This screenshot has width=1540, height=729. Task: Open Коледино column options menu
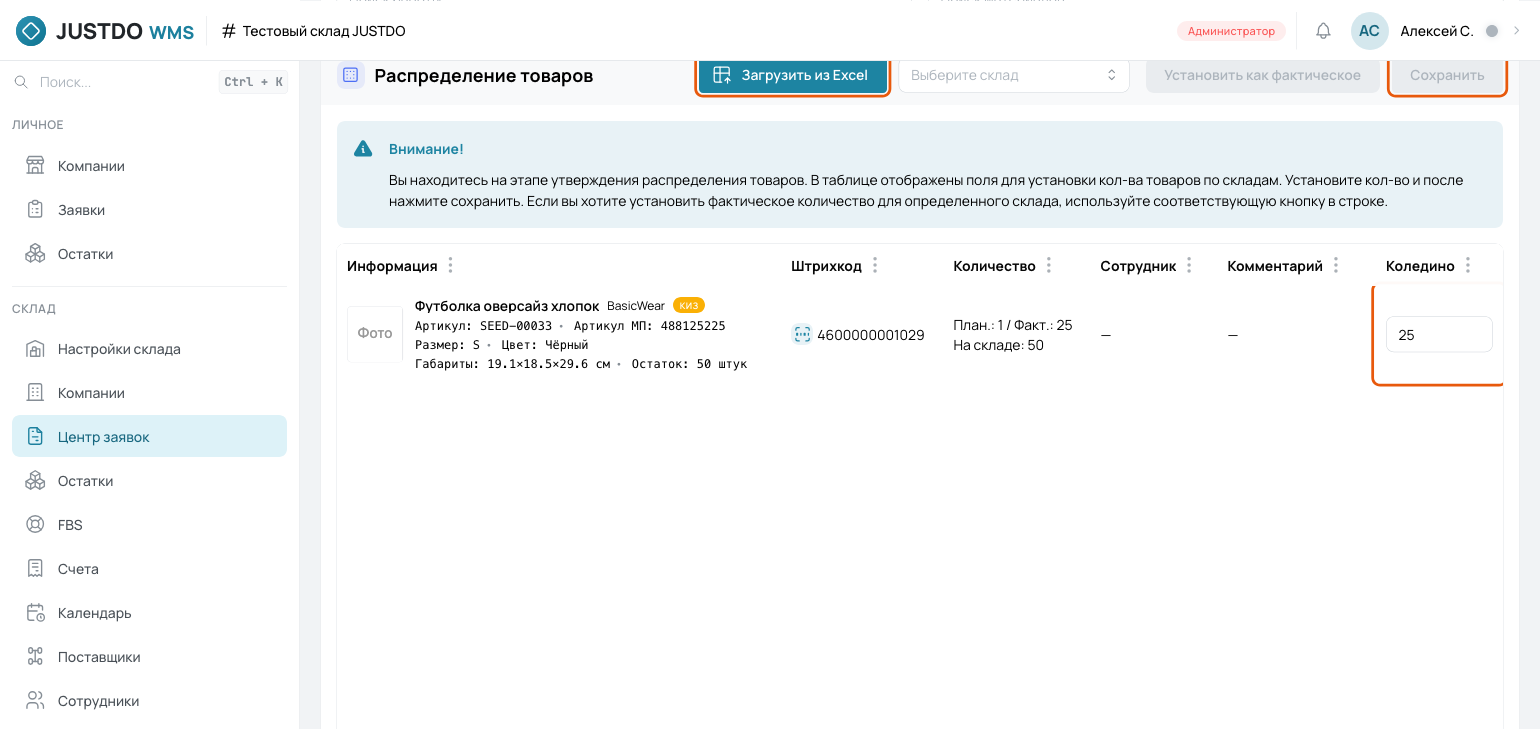[1468, 265]
